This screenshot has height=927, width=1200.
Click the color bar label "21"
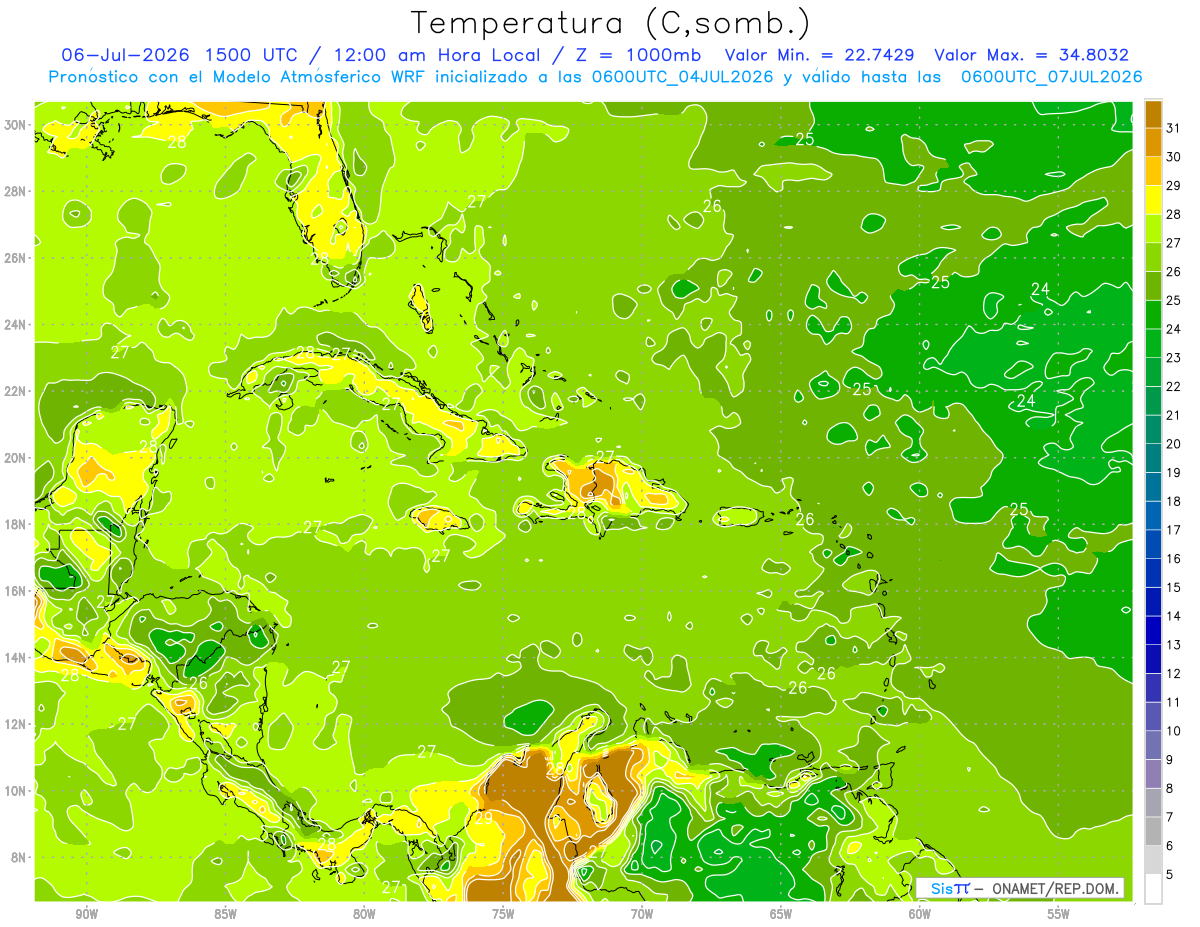1174,415
